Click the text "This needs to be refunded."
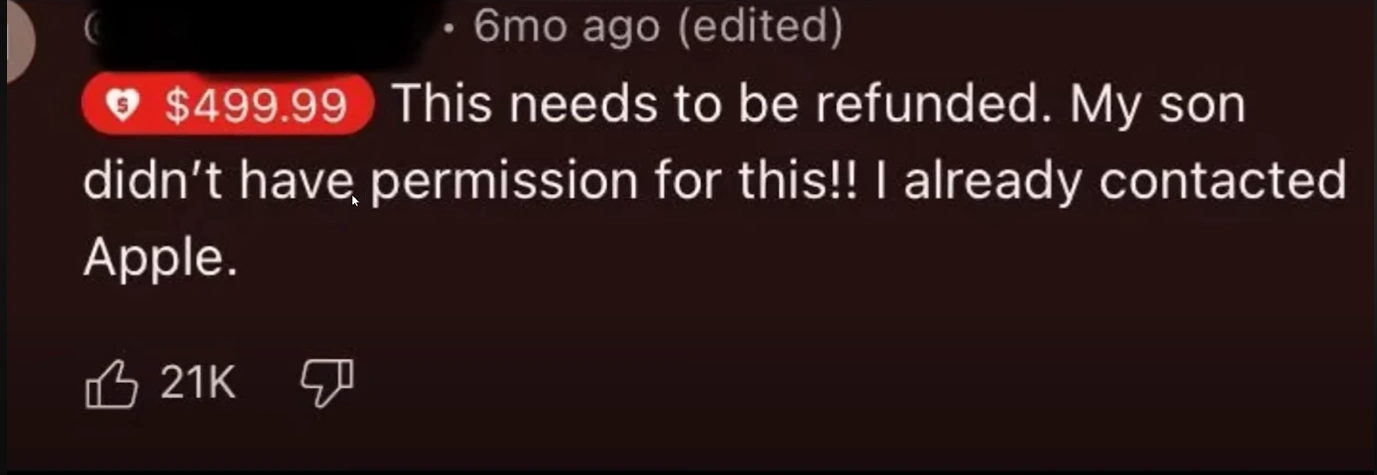 click(717, 104)
